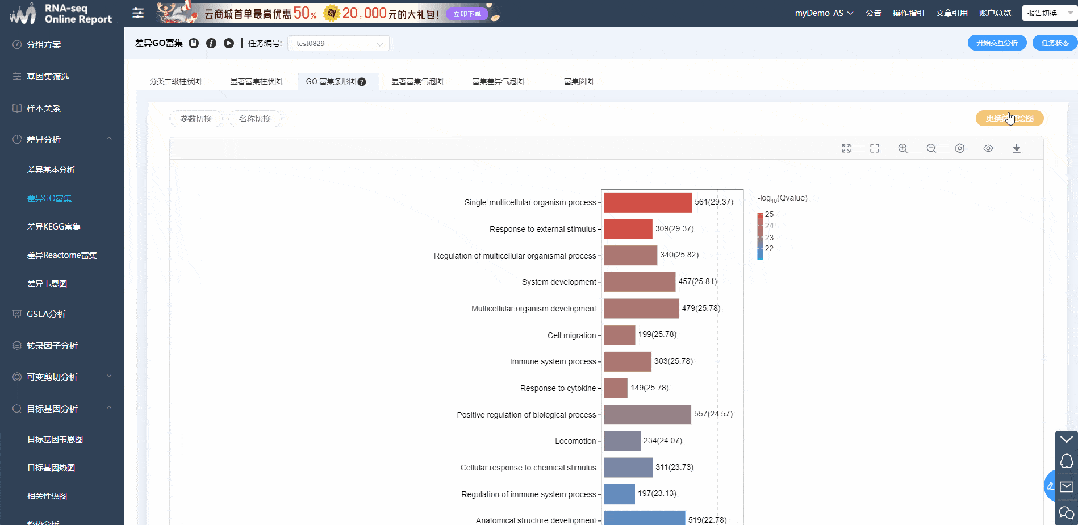
Task: Toggle the eye visibility icon in chart toolbar
Action: [988, 148]
